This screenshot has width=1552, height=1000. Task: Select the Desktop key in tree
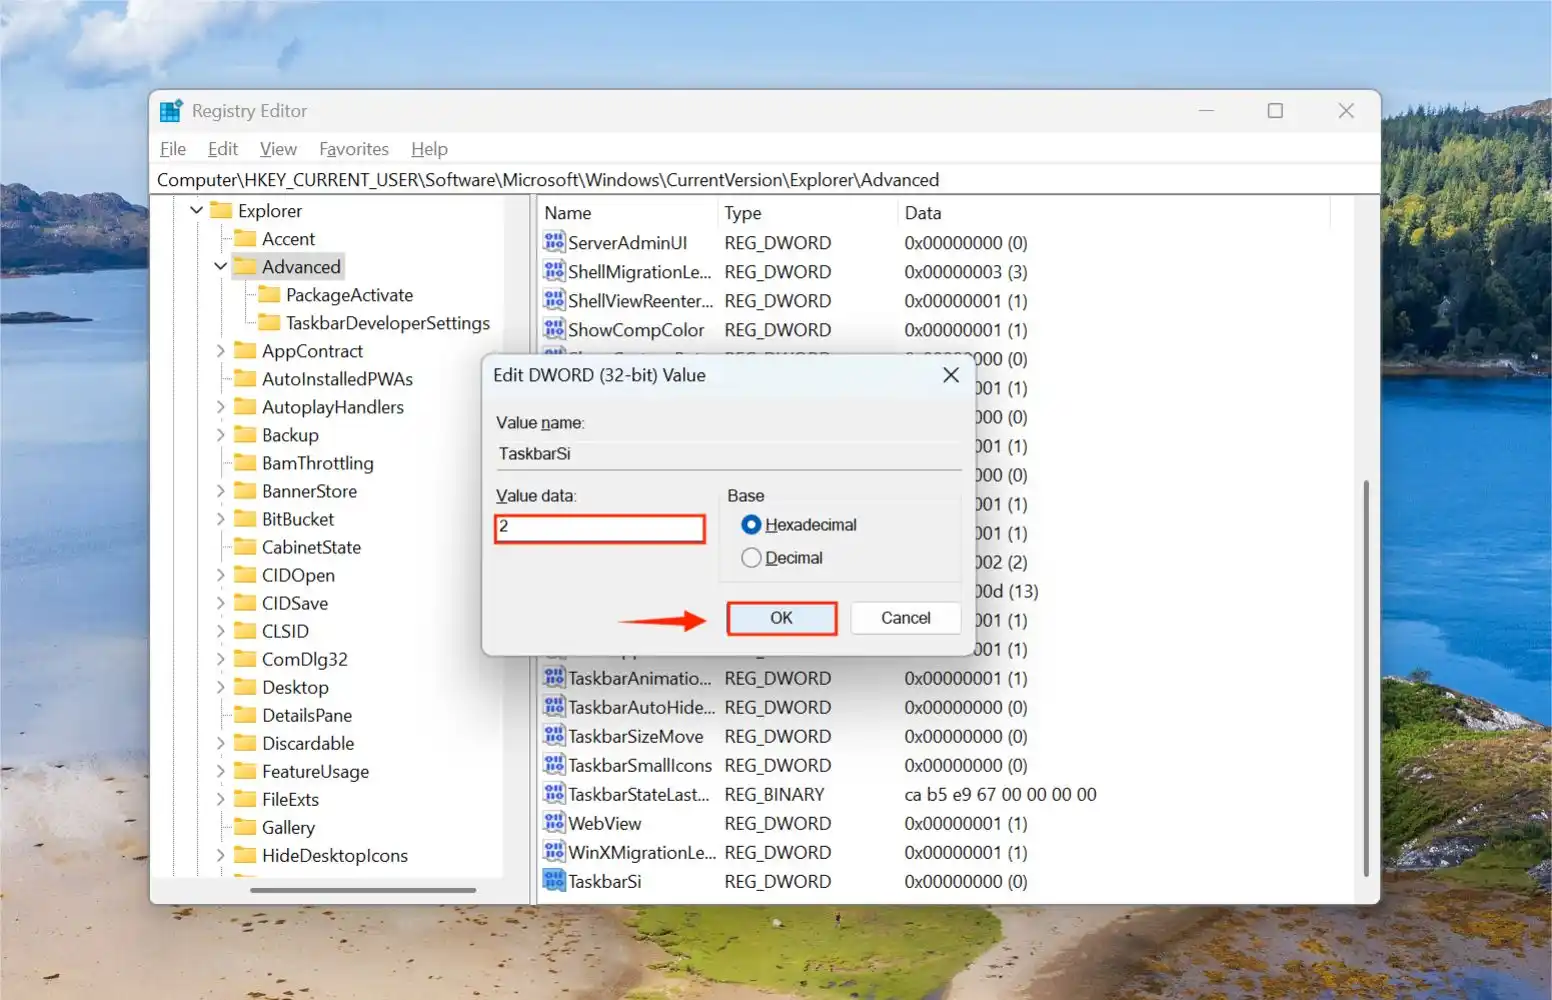295,686
